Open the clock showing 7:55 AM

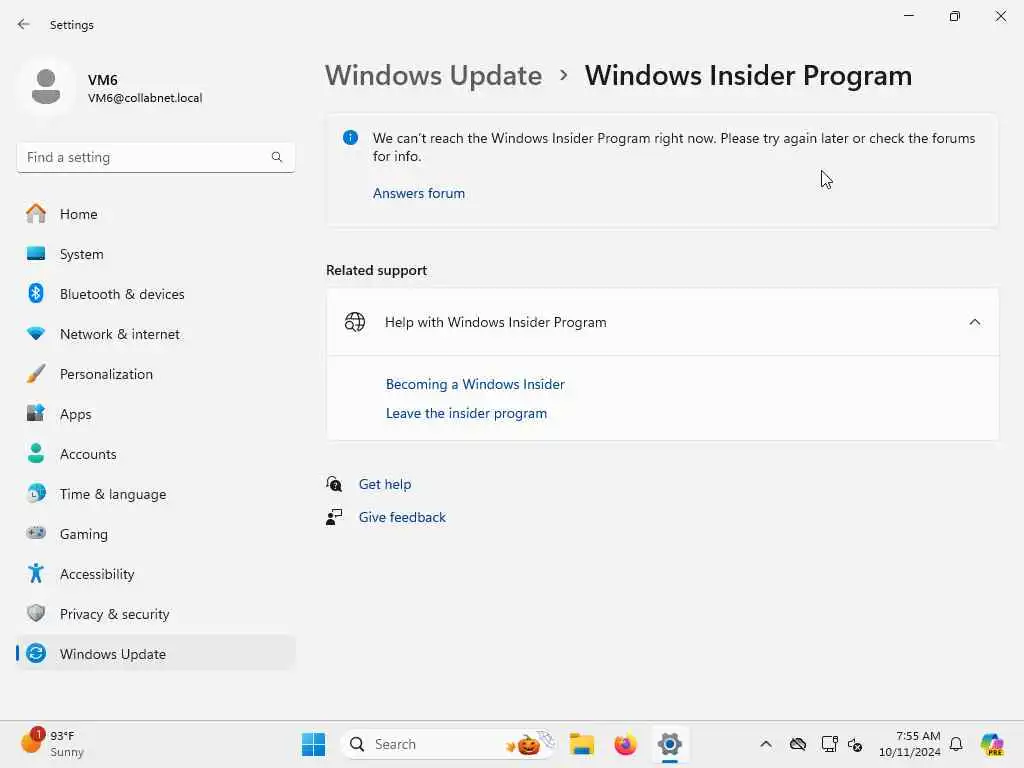pos(910,744)
